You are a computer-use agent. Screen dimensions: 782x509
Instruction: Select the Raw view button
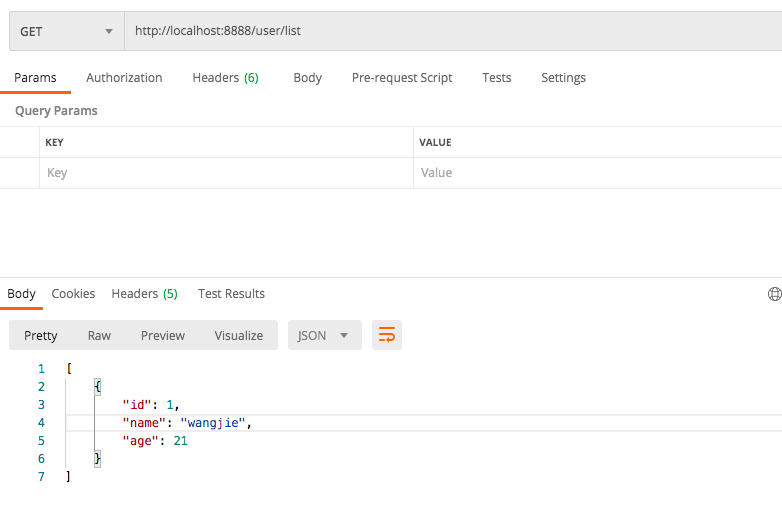pyautogui.click(x=99, y=336)
